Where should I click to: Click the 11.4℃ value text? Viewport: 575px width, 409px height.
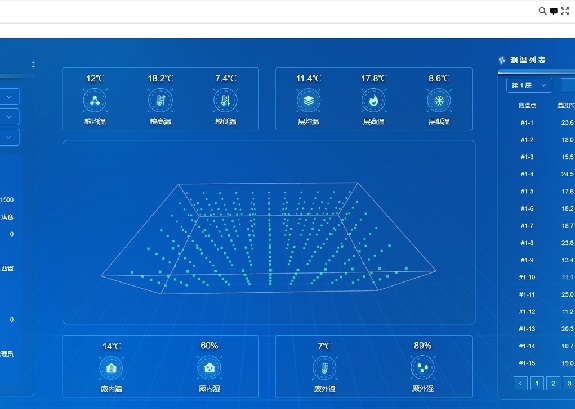tap(308, 78)
